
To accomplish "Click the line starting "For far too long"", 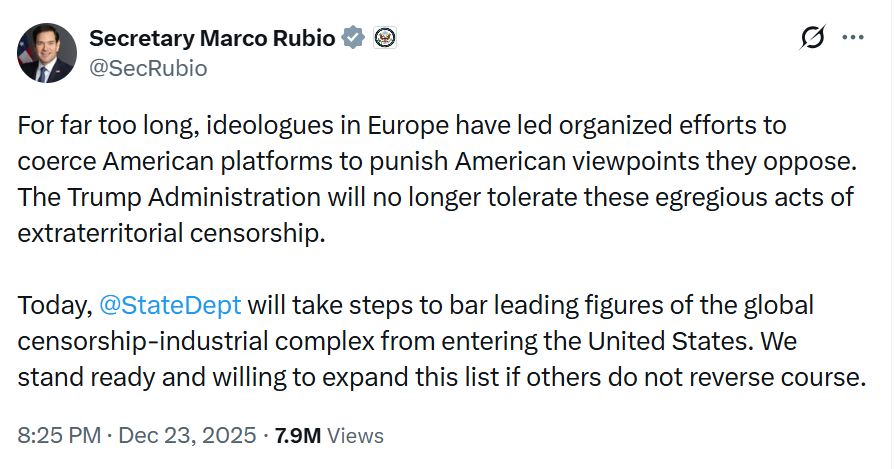I will [x=402, y=127].
